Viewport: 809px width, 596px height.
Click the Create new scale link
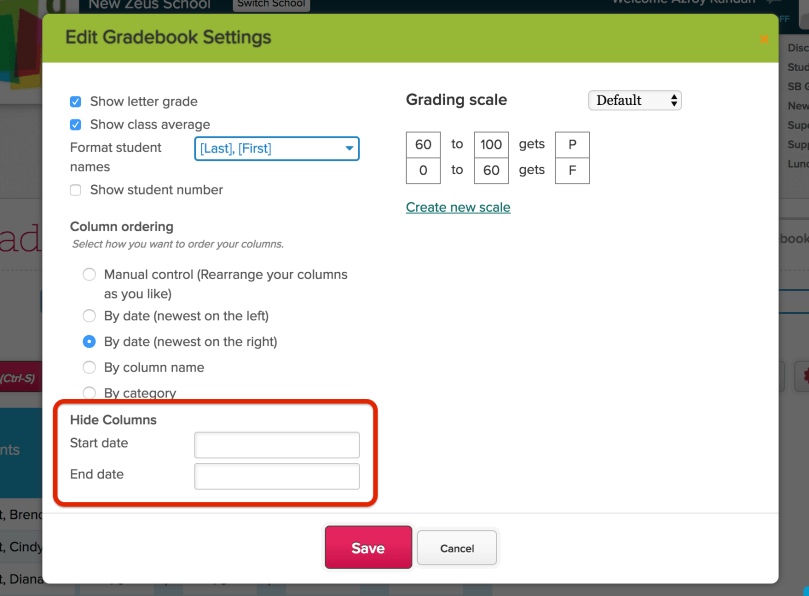(x=458, y=207)
